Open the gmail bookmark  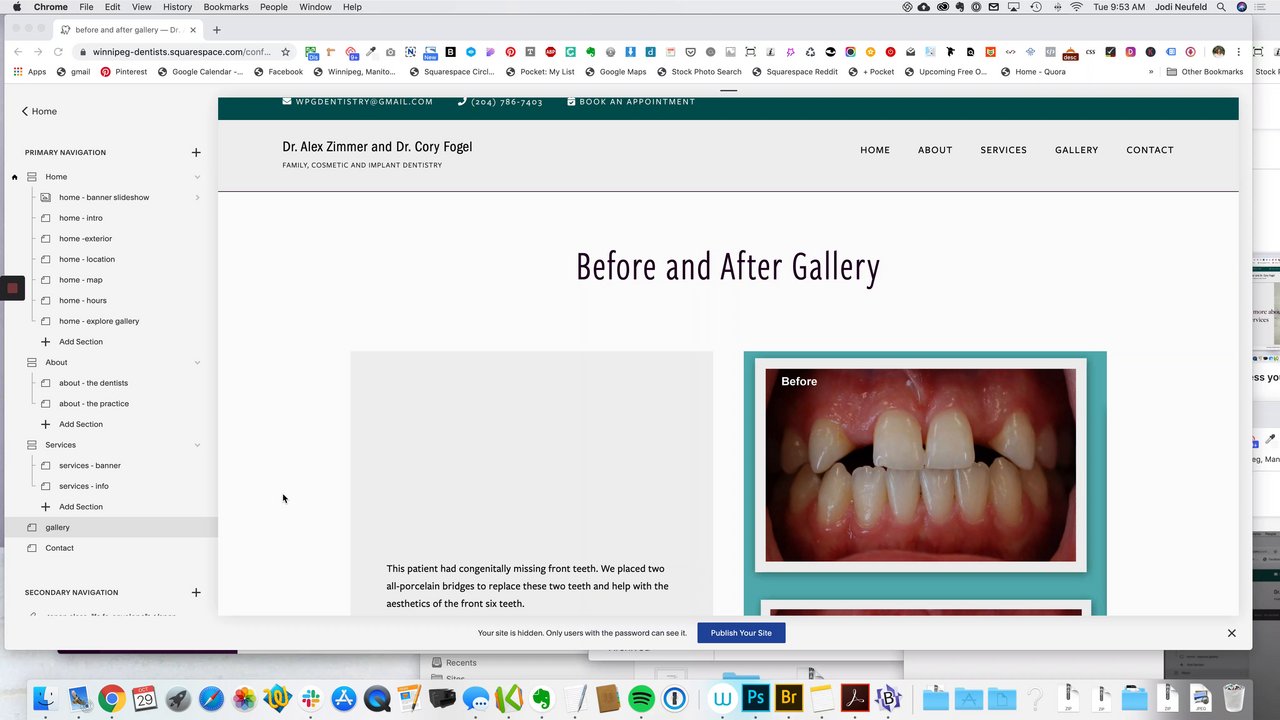[x=73, y=72]
